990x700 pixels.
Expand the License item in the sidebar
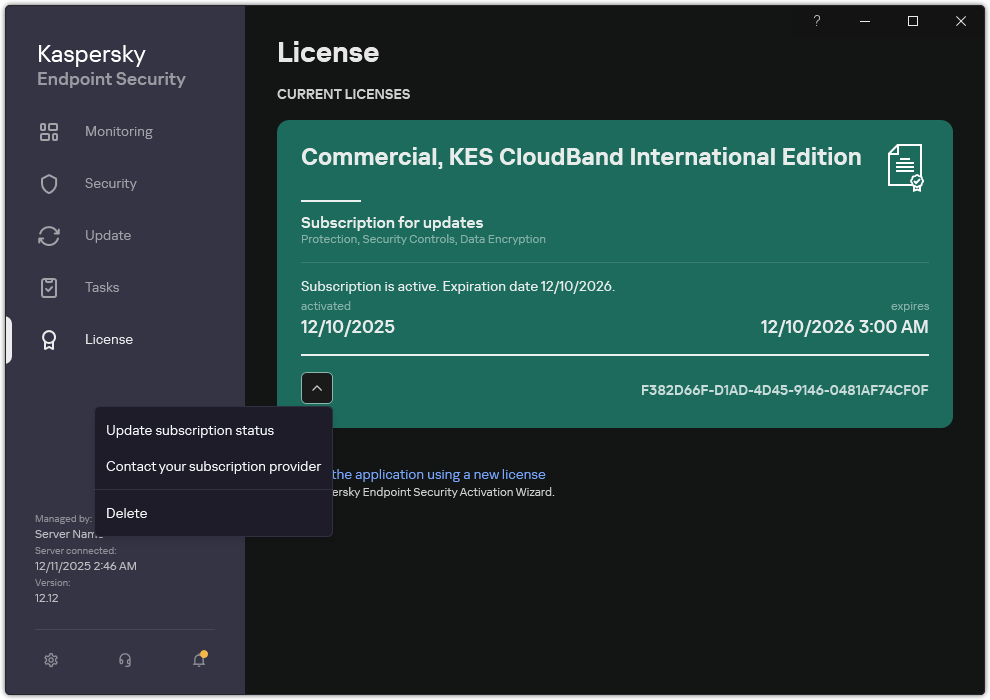tap(108, 339)
